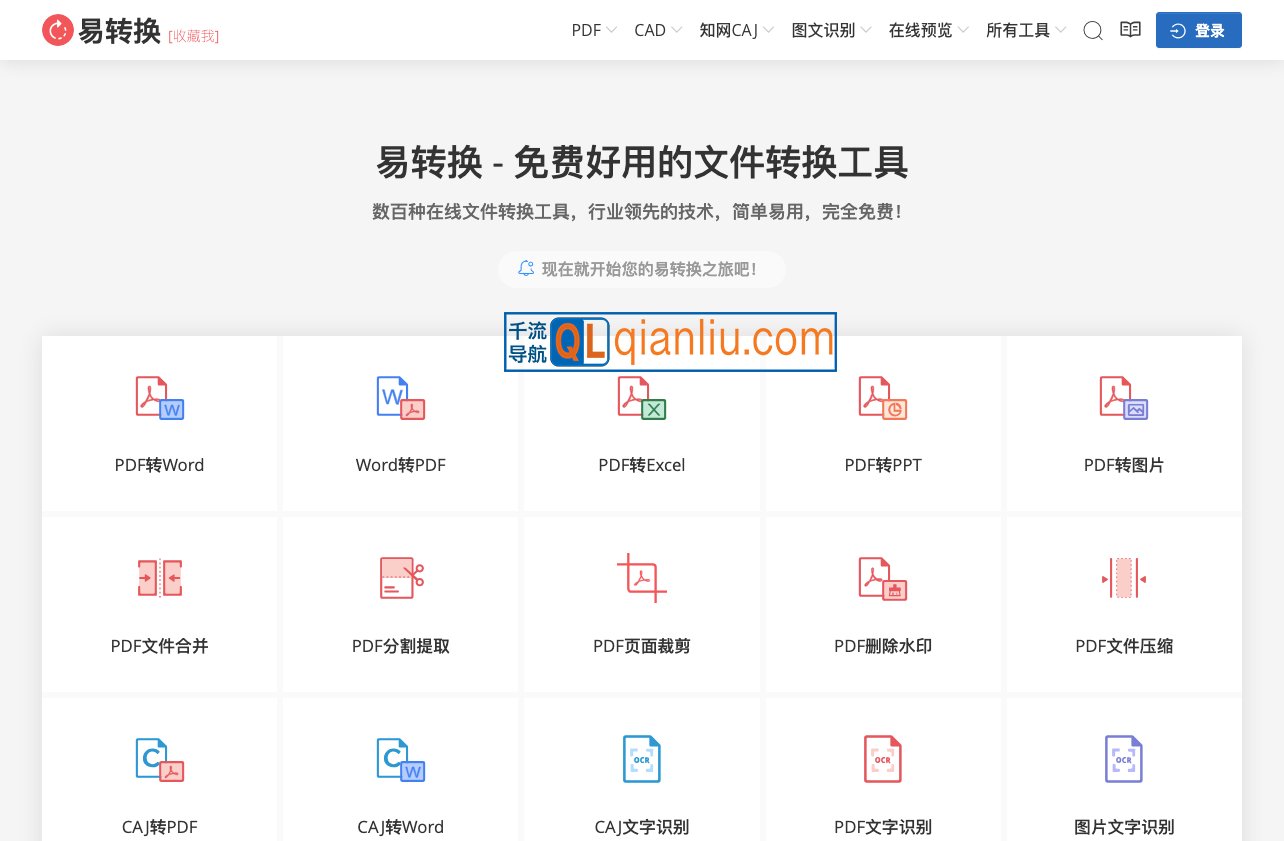Open the PDF文件合并 merge tool
Screen dimensions: 1284x841
[159, 604]
